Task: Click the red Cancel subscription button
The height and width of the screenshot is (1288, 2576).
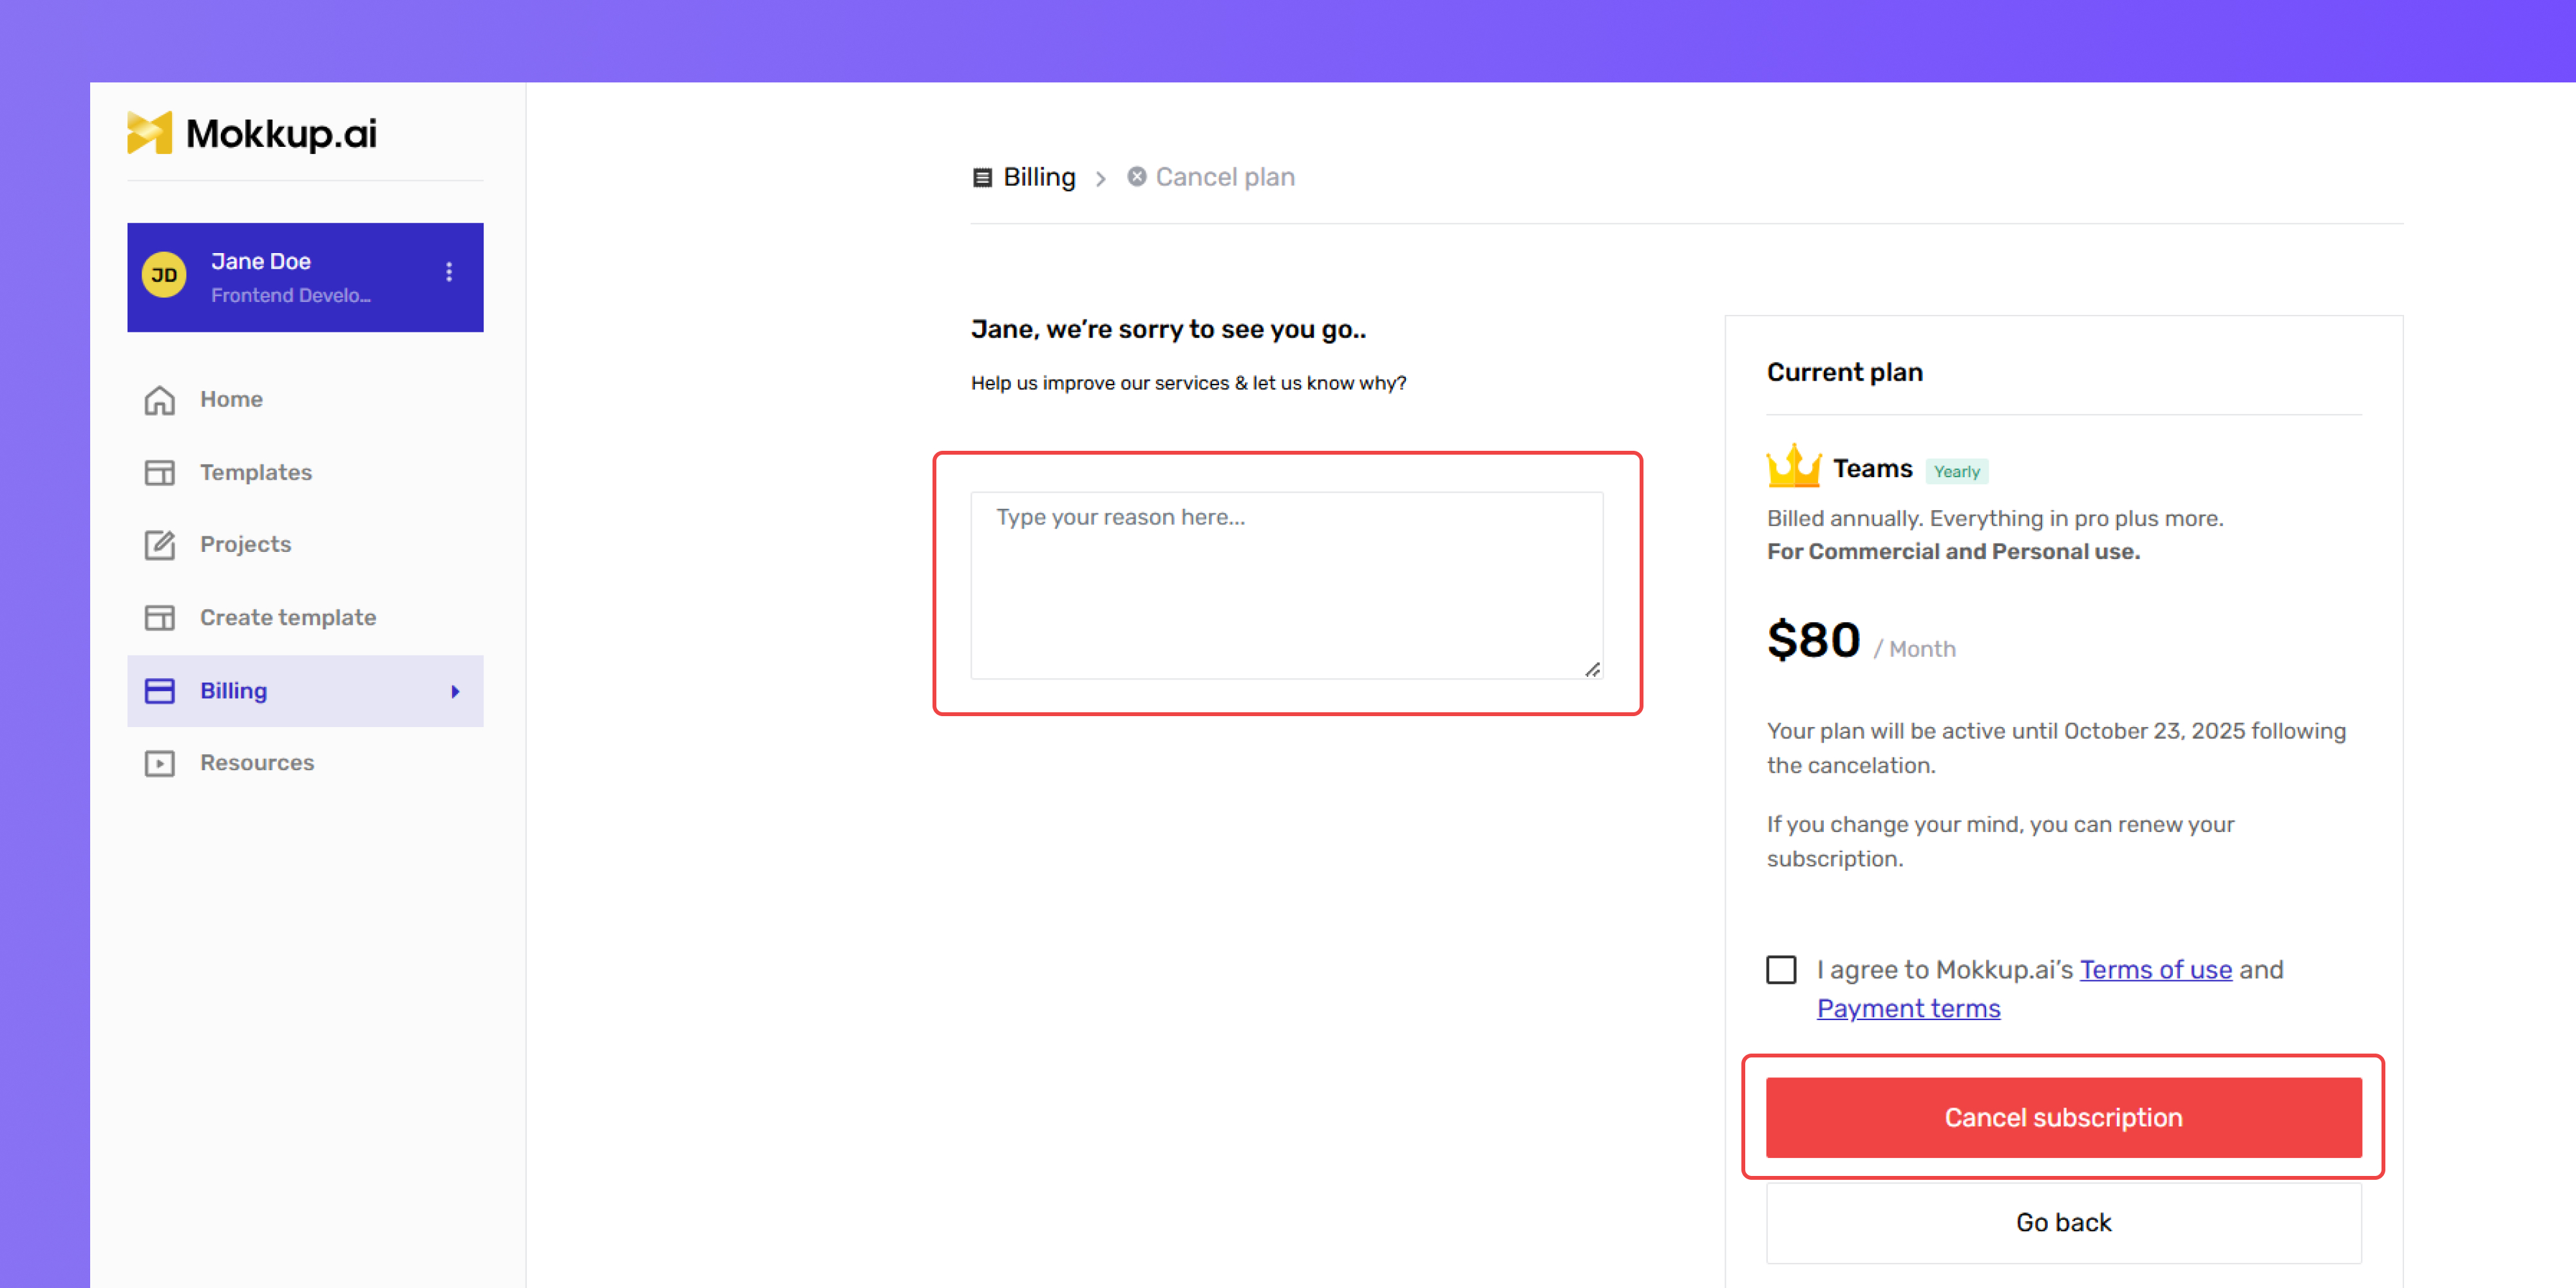Action: (2063, 1118)
